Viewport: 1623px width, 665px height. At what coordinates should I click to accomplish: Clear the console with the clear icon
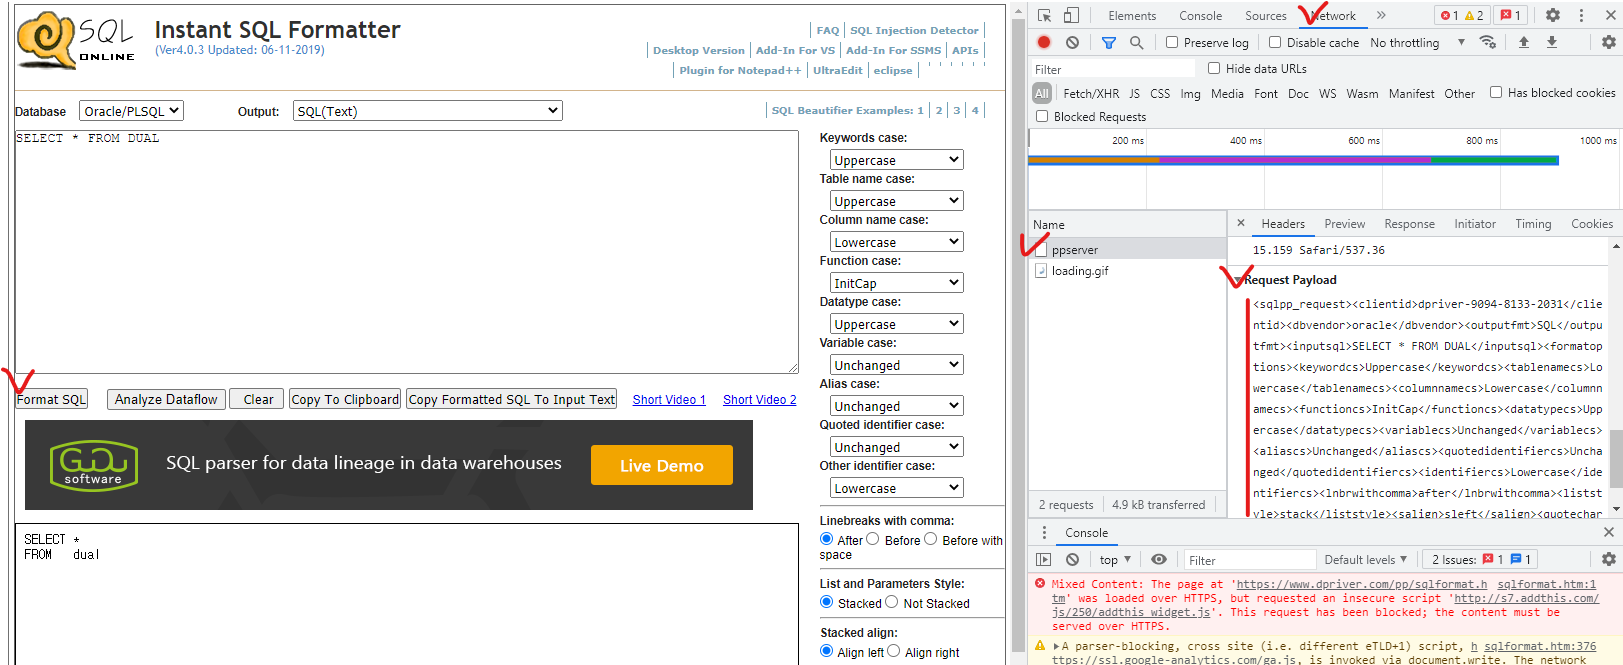(1072, 560)
